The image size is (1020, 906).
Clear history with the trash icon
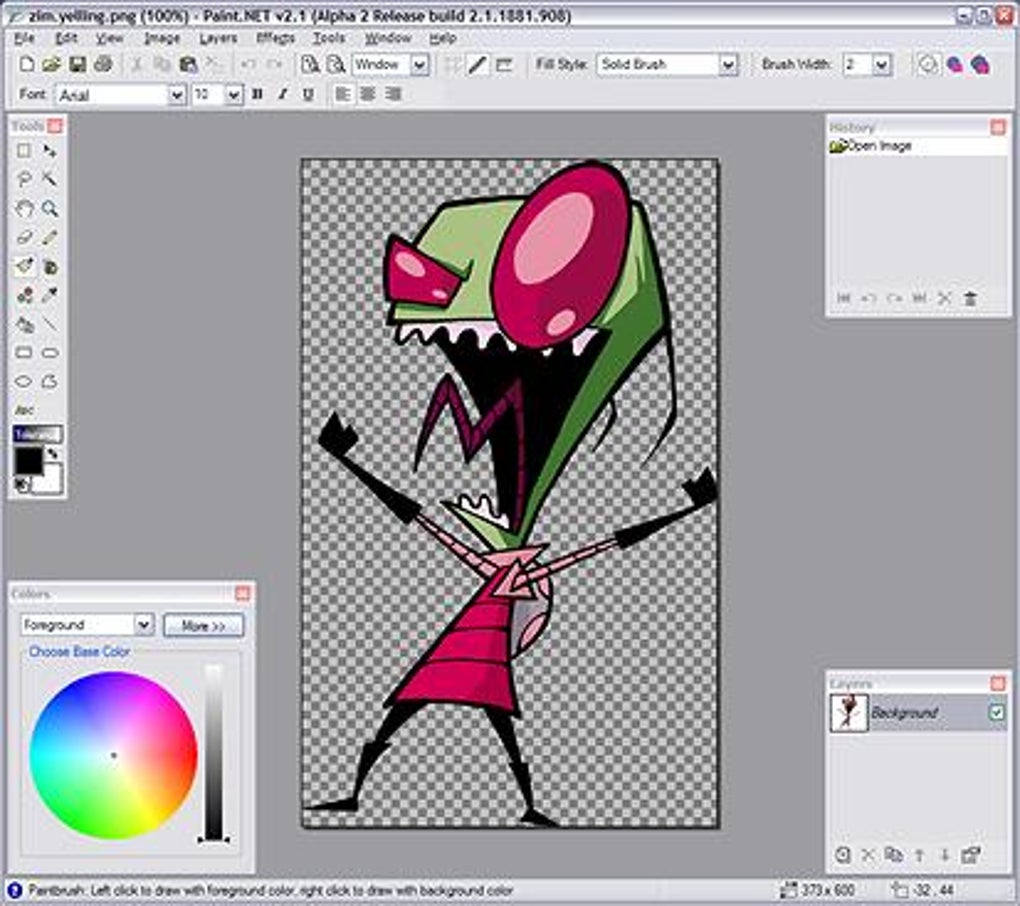970,298
